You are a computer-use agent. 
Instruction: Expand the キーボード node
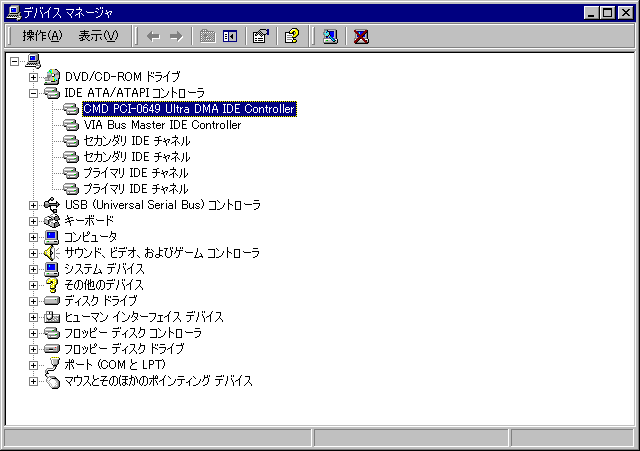(33, 221)
